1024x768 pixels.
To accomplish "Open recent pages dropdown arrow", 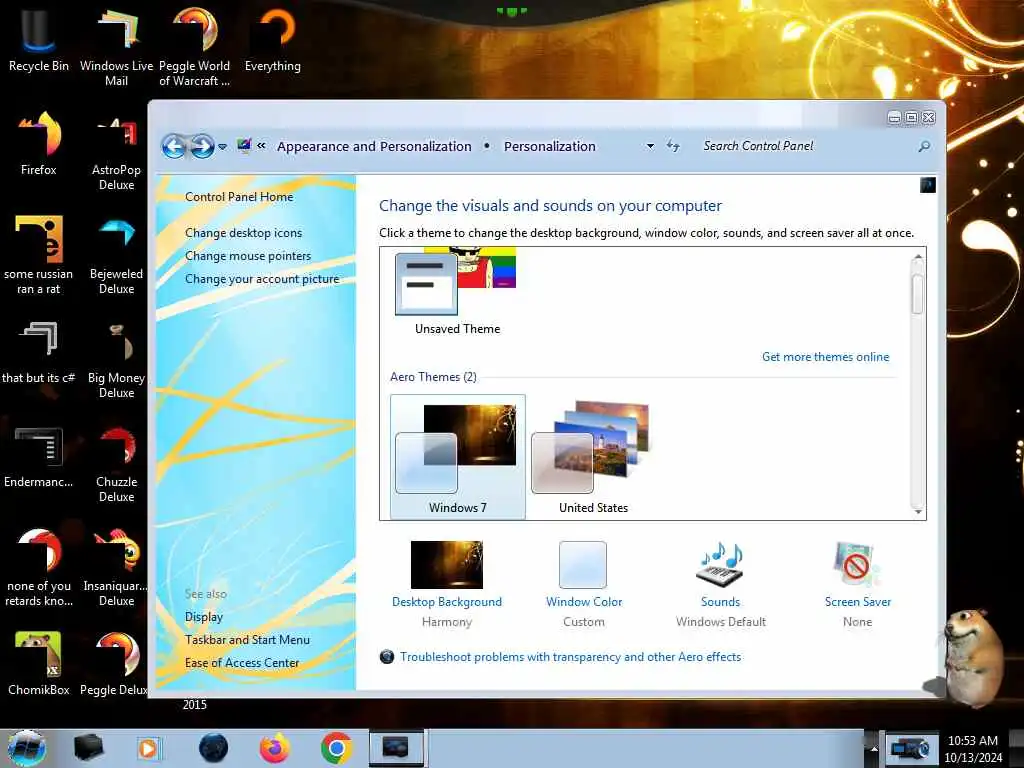I will pyautogui.click(x=223, y=147).
